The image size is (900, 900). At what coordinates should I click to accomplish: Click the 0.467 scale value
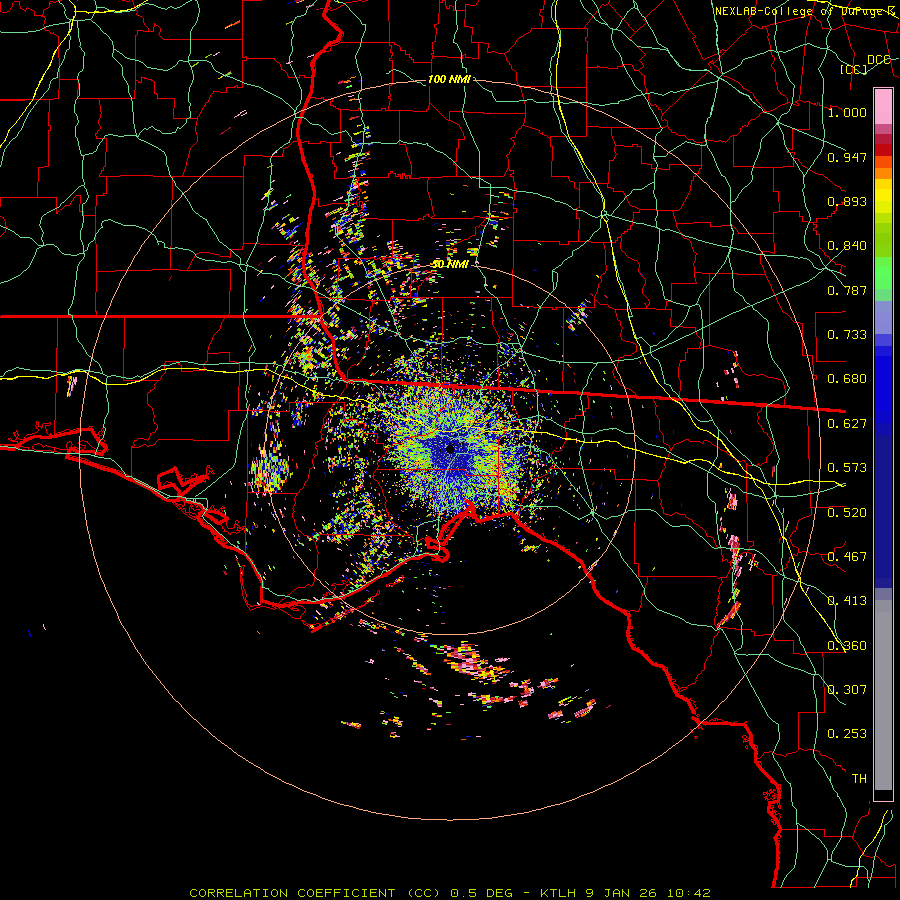(x=847, y=557)
